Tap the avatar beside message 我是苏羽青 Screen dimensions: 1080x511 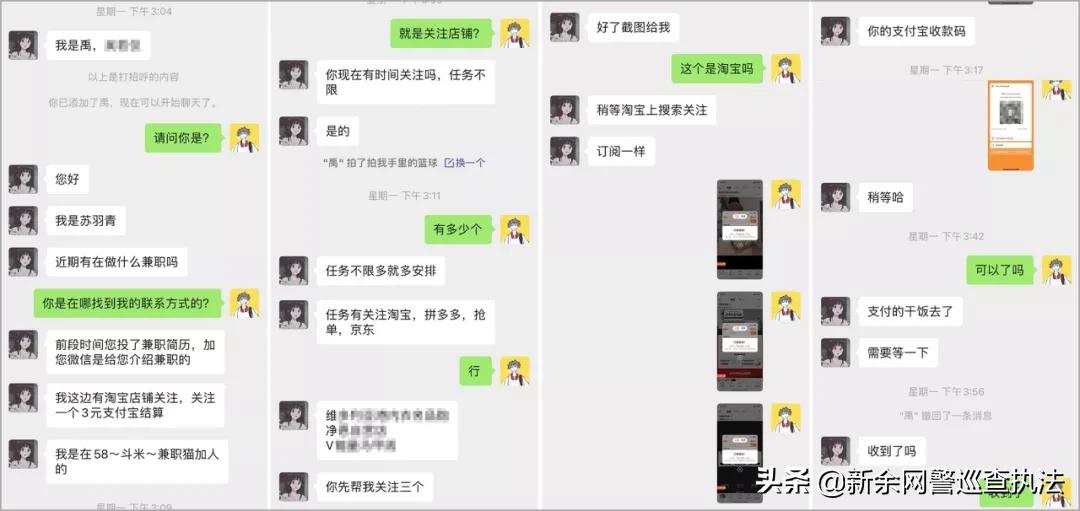point(23,220)
